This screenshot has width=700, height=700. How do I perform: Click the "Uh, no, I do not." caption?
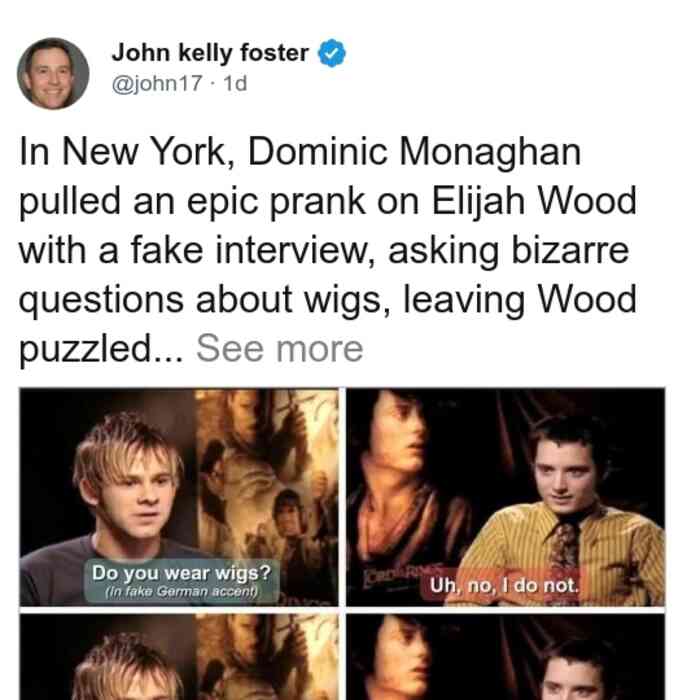tap(504, 585)
